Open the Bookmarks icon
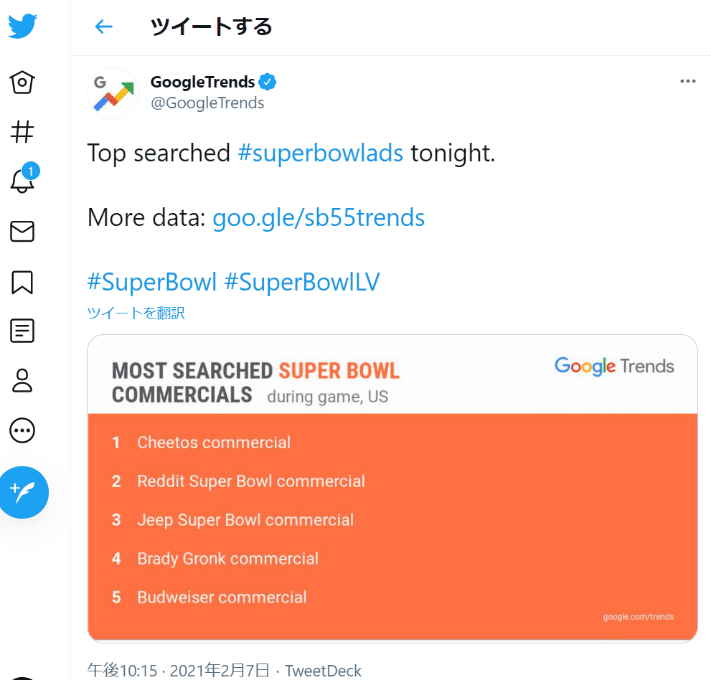Screen dimensions: 711x680 22,282
